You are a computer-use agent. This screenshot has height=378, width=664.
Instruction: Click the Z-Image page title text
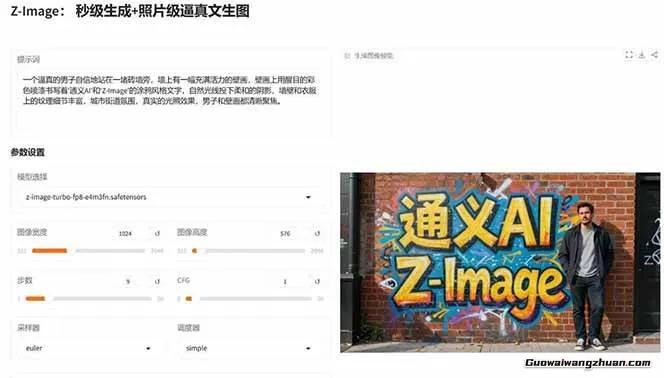click(130, 11)
